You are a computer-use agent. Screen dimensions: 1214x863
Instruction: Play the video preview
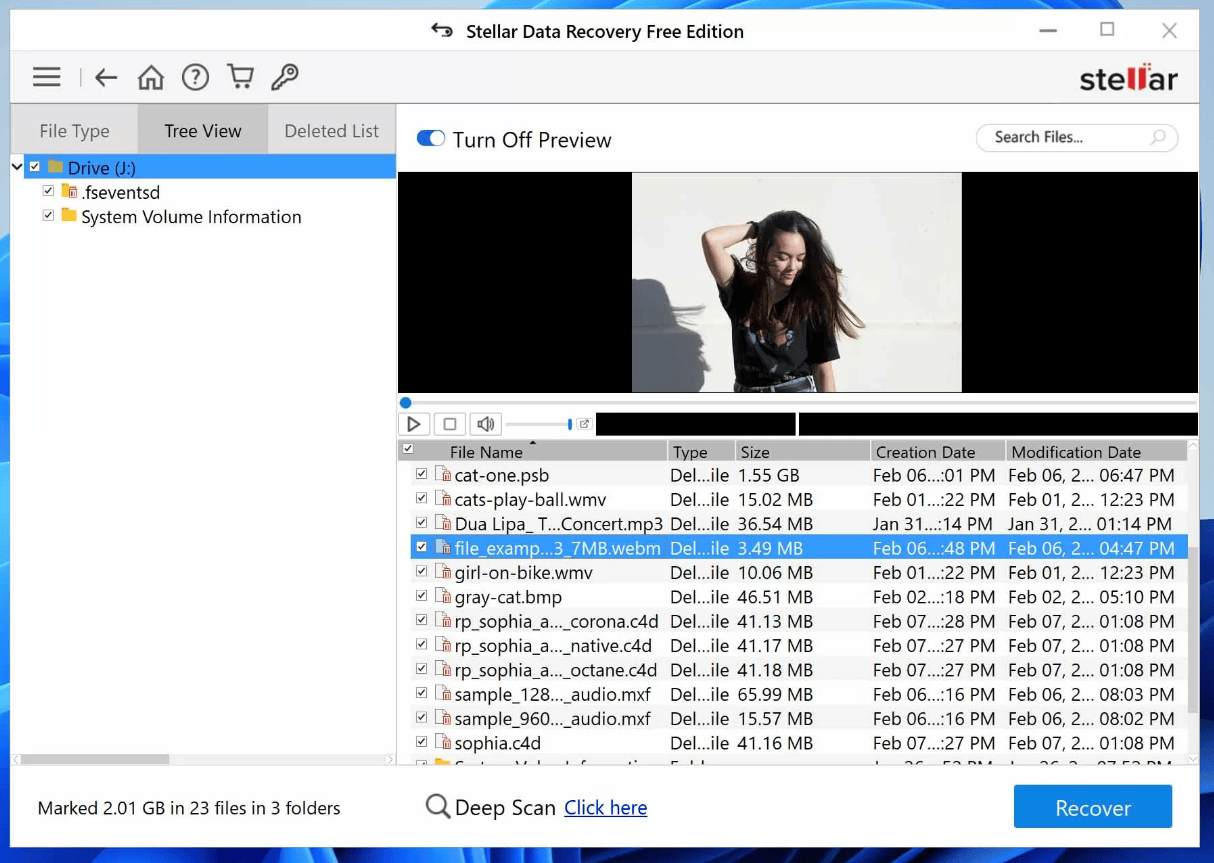tap(414, 424)
